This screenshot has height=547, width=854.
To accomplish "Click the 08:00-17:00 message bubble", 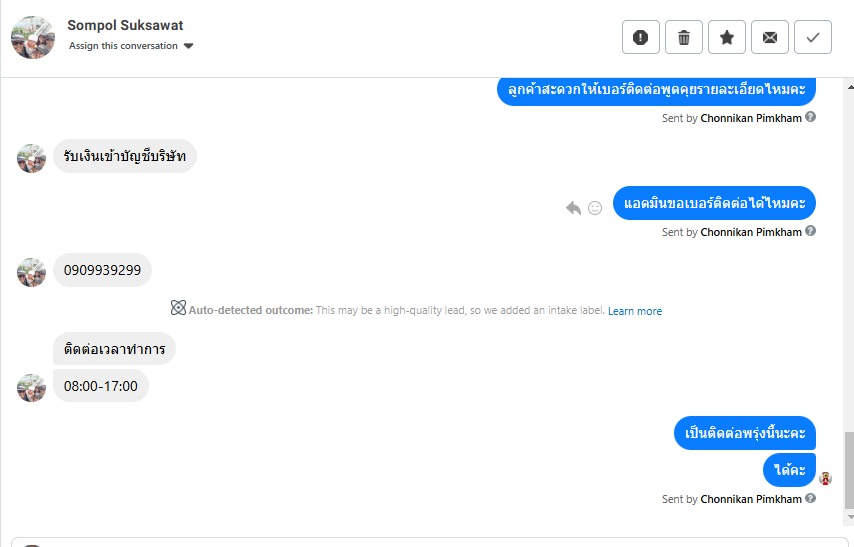I will [100, 385].
